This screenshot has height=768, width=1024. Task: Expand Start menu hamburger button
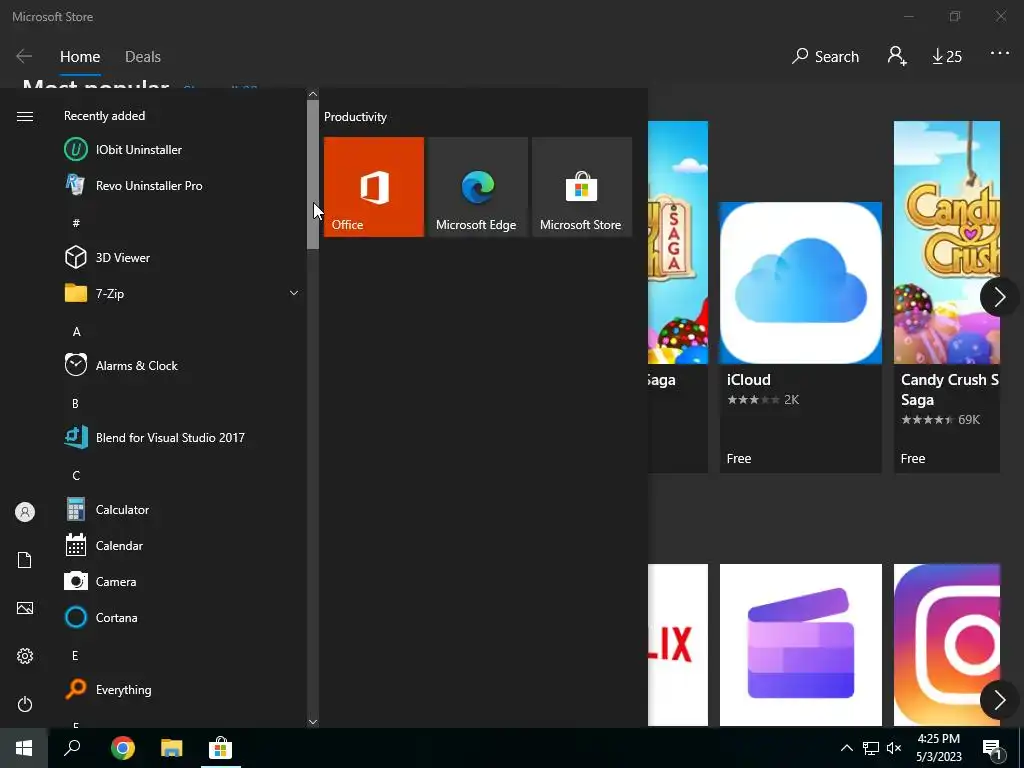coord(25,116)
